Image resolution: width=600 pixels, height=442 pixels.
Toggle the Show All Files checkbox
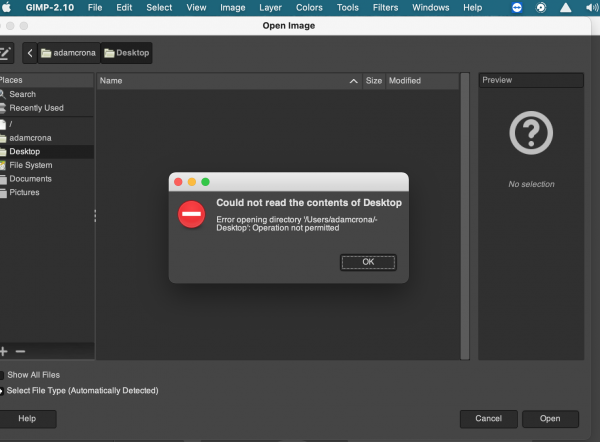point(2,375)
